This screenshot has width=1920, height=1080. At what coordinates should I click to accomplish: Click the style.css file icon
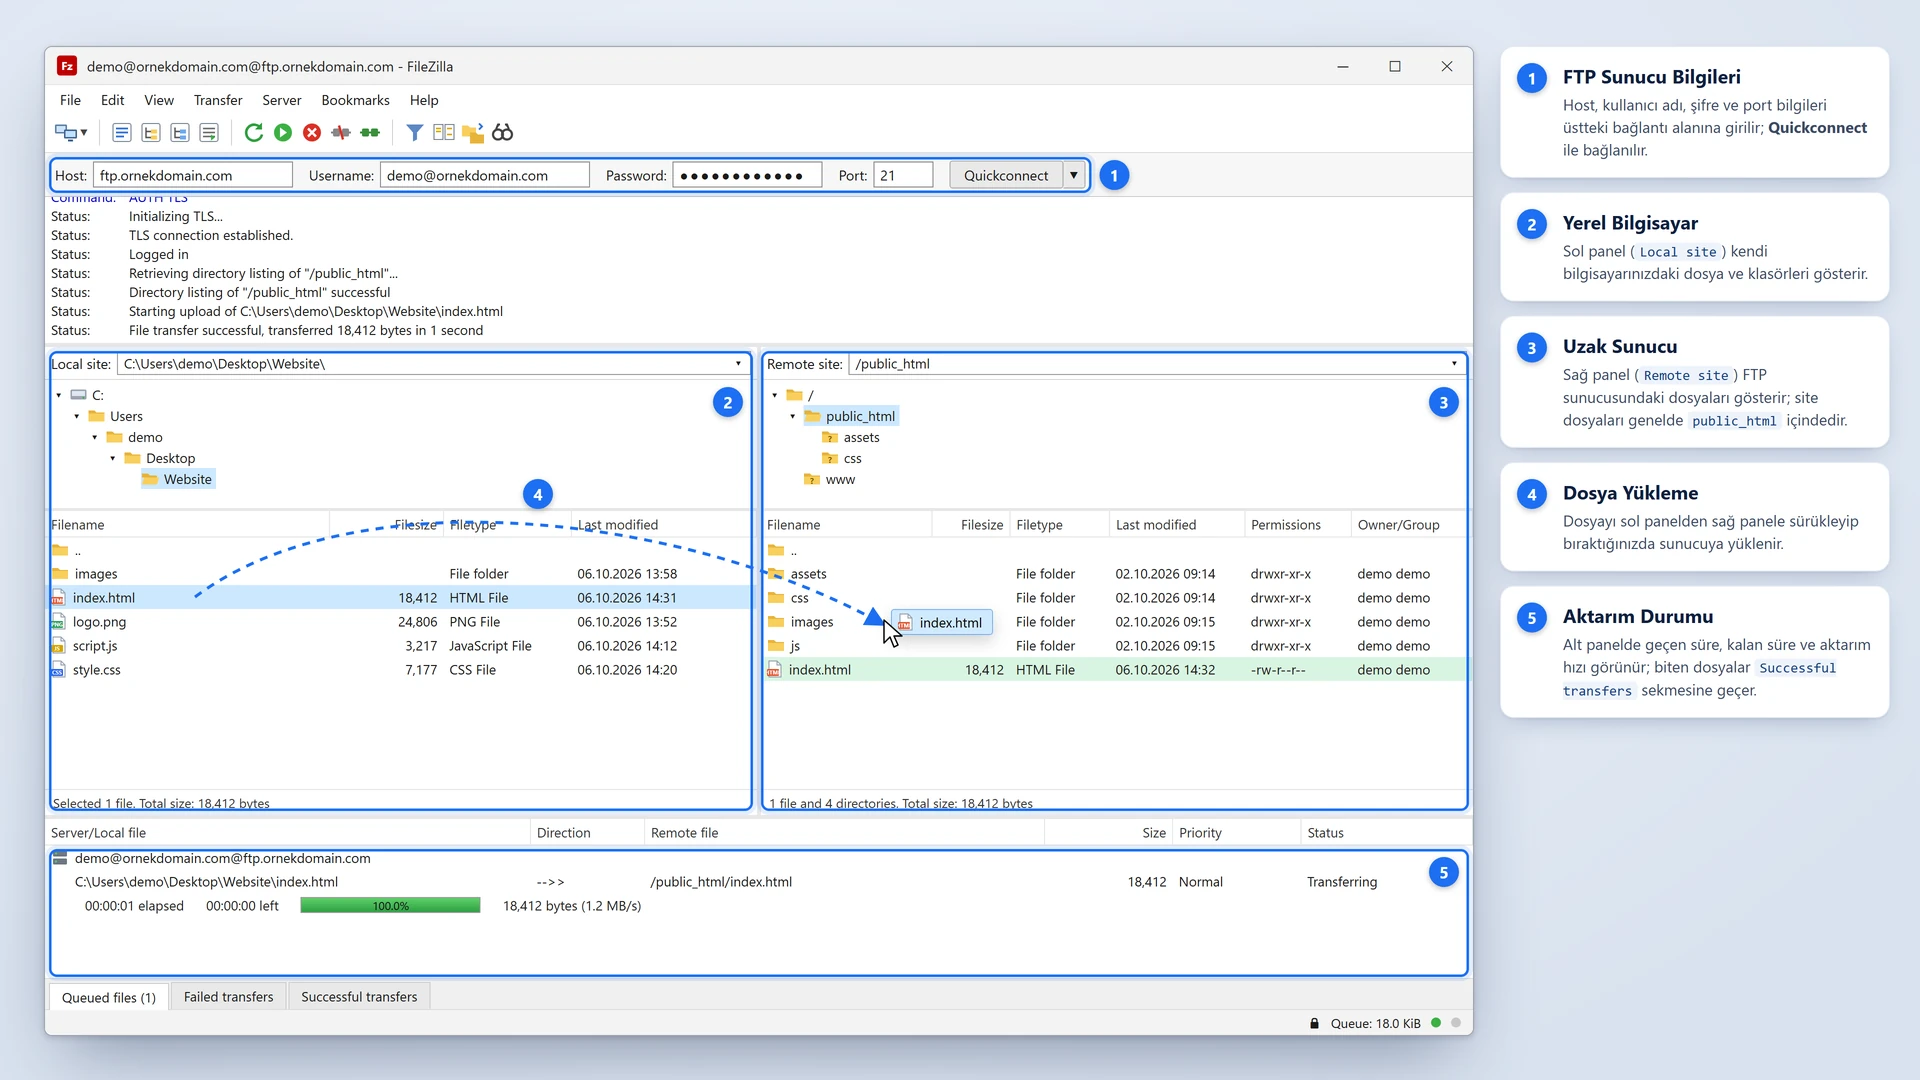coord(59,670)
